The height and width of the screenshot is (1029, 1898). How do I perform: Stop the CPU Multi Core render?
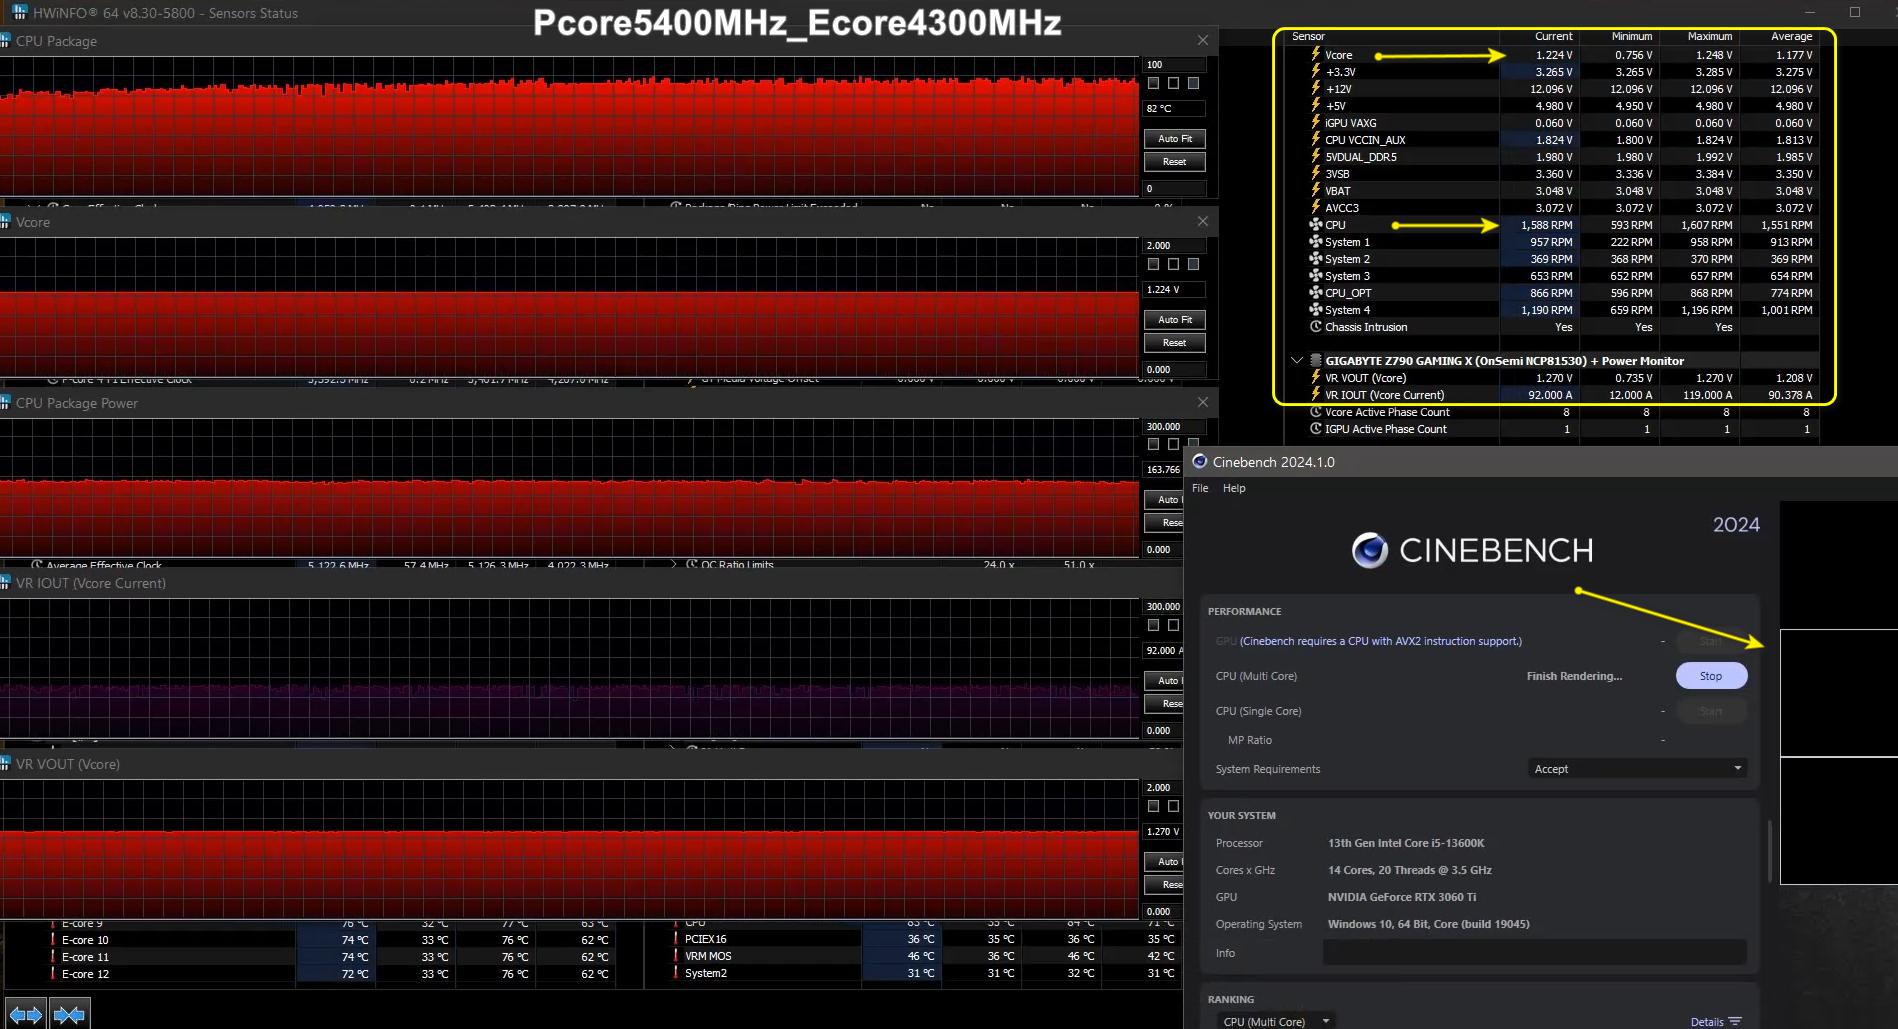pyautogui.click(x=1710, y=676)
